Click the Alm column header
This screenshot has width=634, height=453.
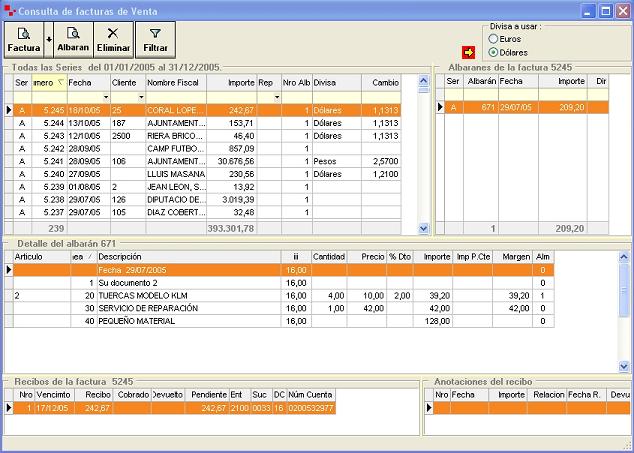pyautogui.click(x=543, y=257)
